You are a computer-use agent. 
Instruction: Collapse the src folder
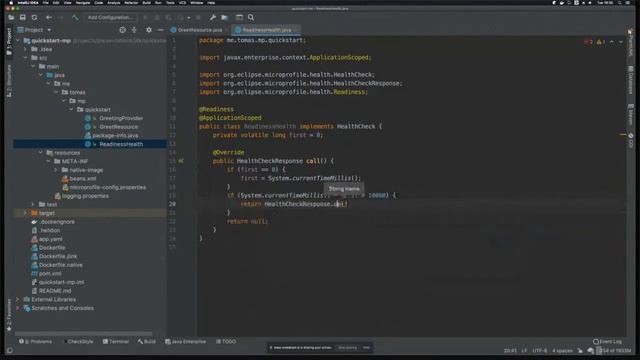click(25, 58)
